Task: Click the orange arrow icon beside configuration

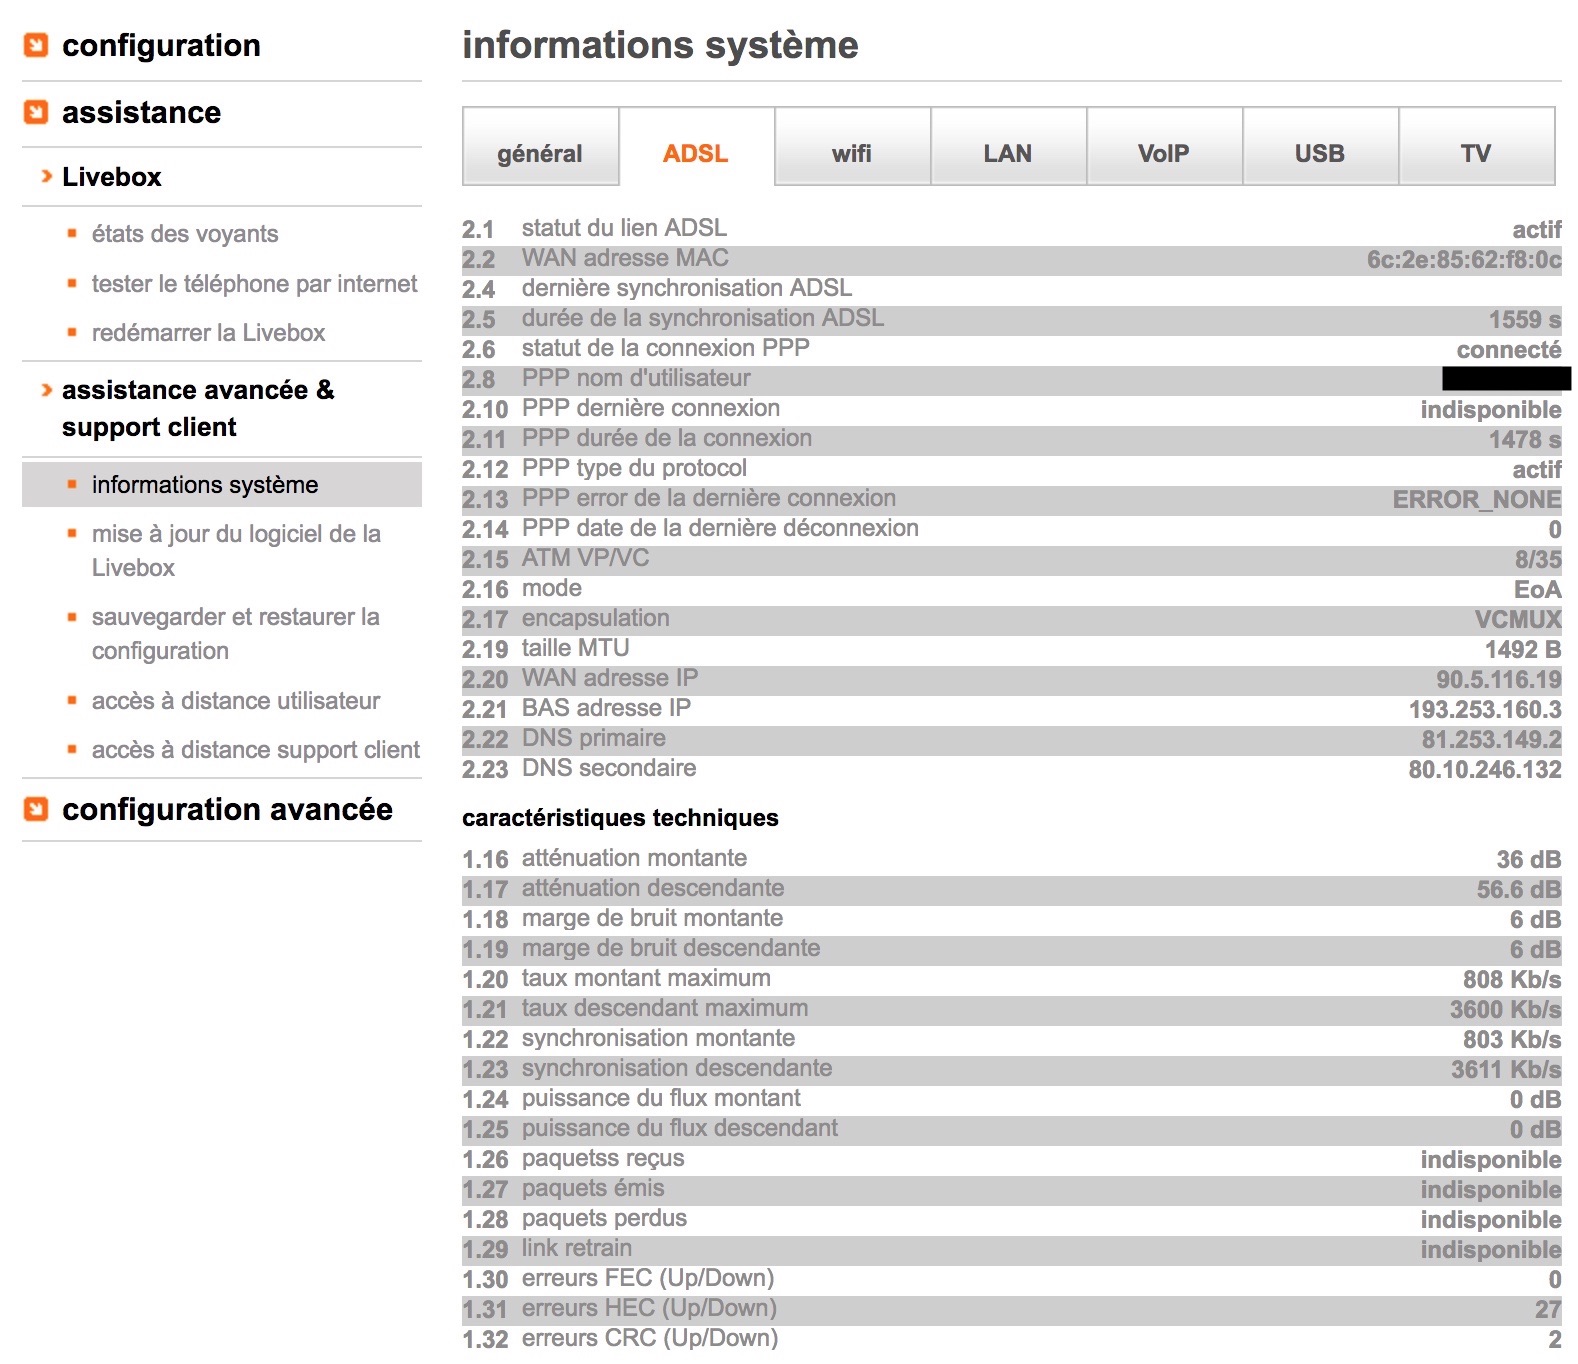Action: 36,45
